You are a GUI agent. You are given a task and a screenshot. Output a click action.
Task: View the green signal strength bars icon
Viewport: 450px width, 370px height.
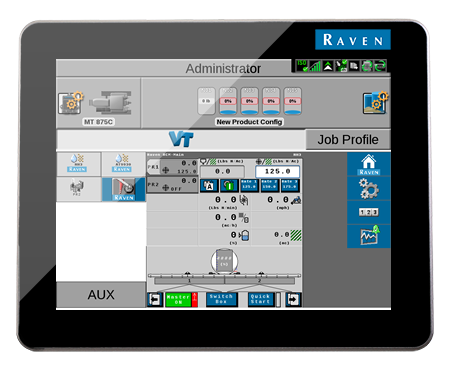click(315, 66)
